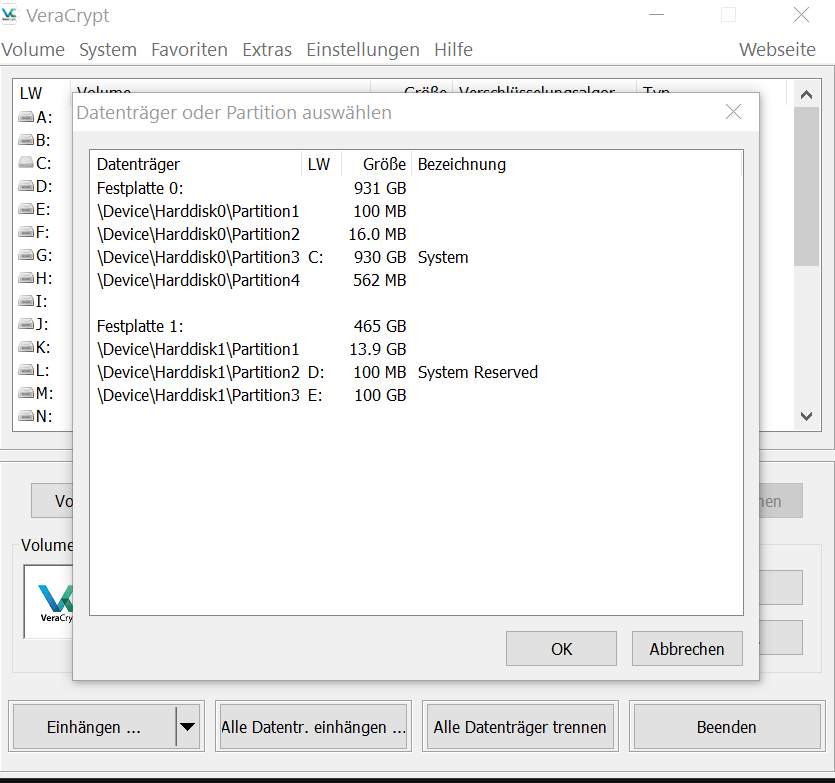
Task: Select the Festplatte 0: row
Action: 416,188
